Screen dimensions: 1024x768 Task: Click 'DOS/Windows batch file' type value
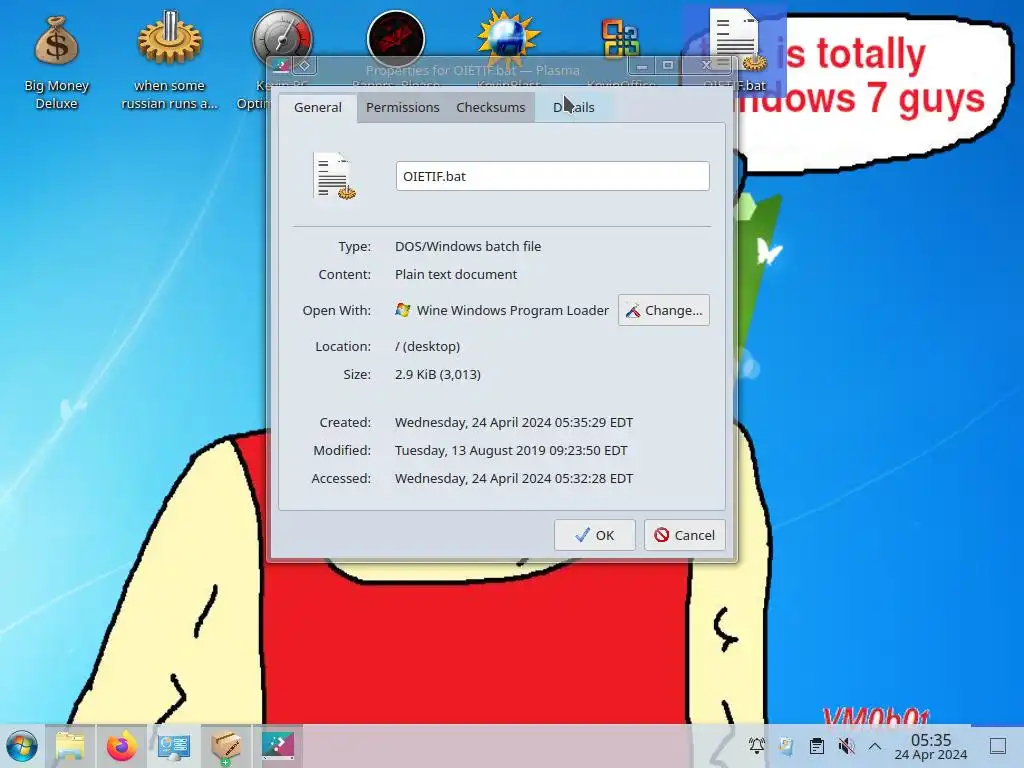[x=468, y=246]
